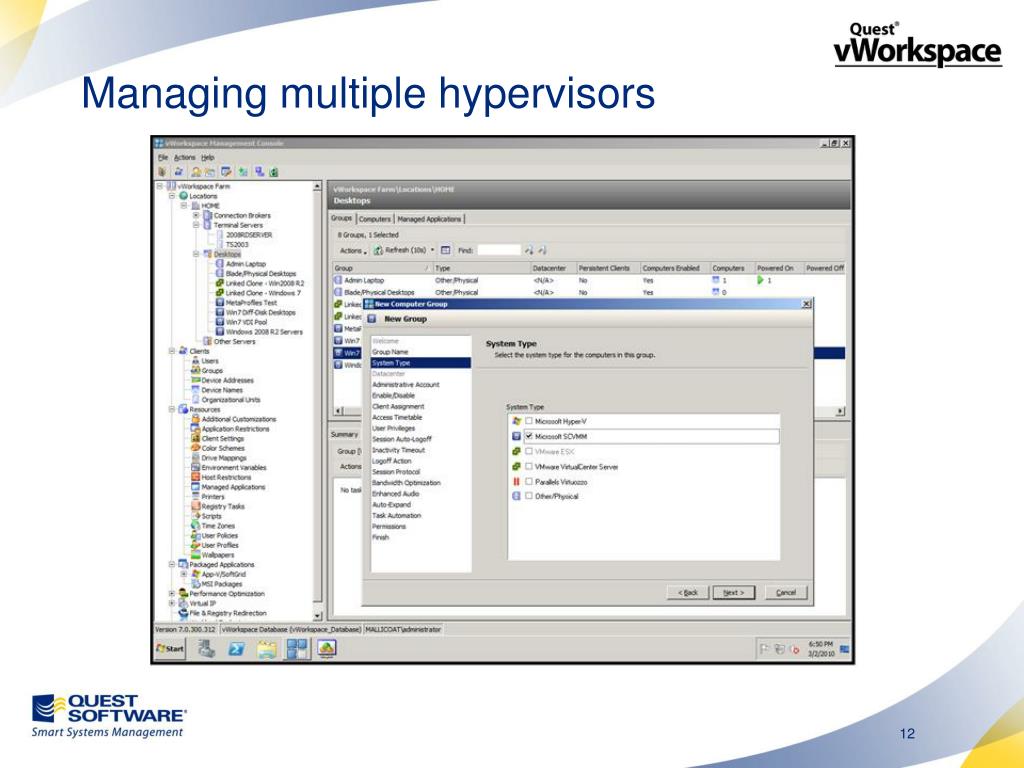Switch to the Groups tab

tap(342, 219)
